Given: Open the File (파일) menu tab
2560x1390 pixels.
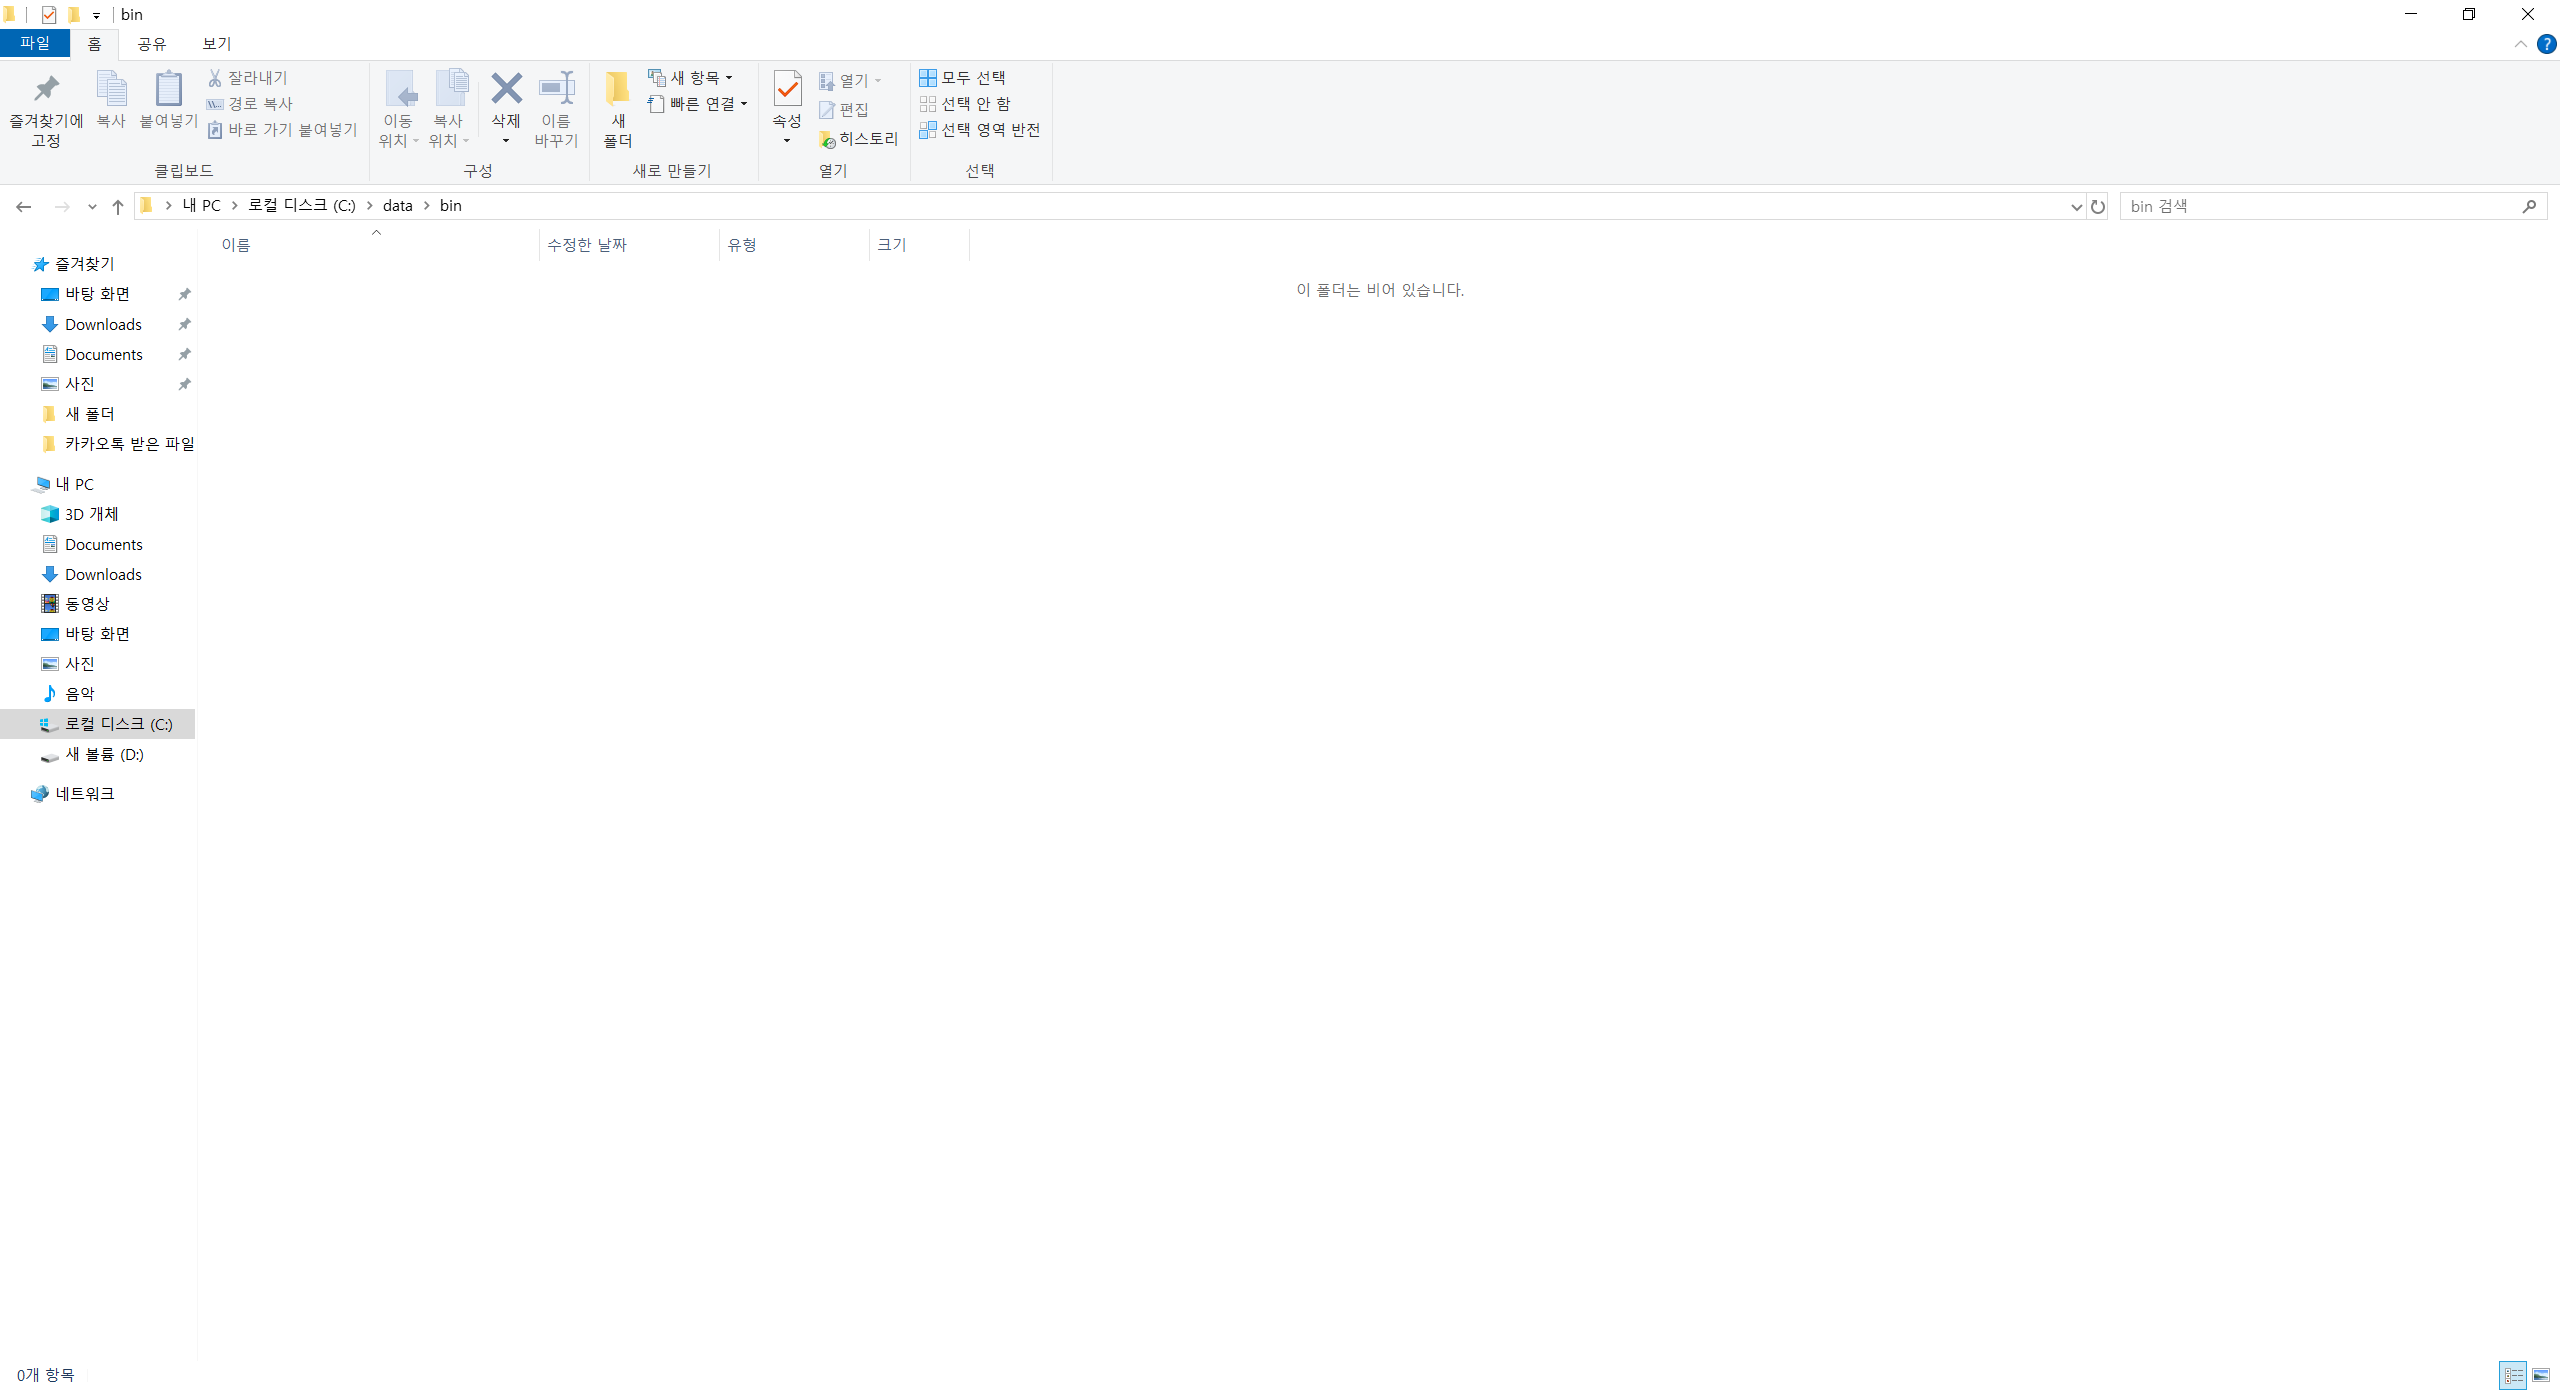Looking at the screenshot, I should click(x=34, y=44).
